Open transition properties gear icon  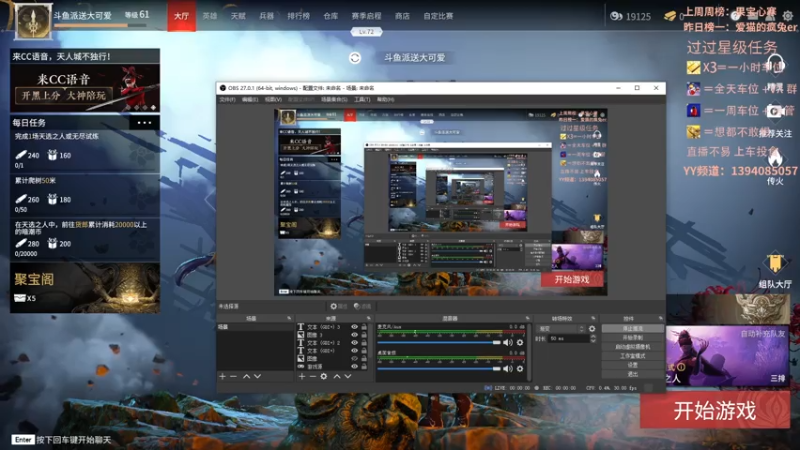[592, 329]
